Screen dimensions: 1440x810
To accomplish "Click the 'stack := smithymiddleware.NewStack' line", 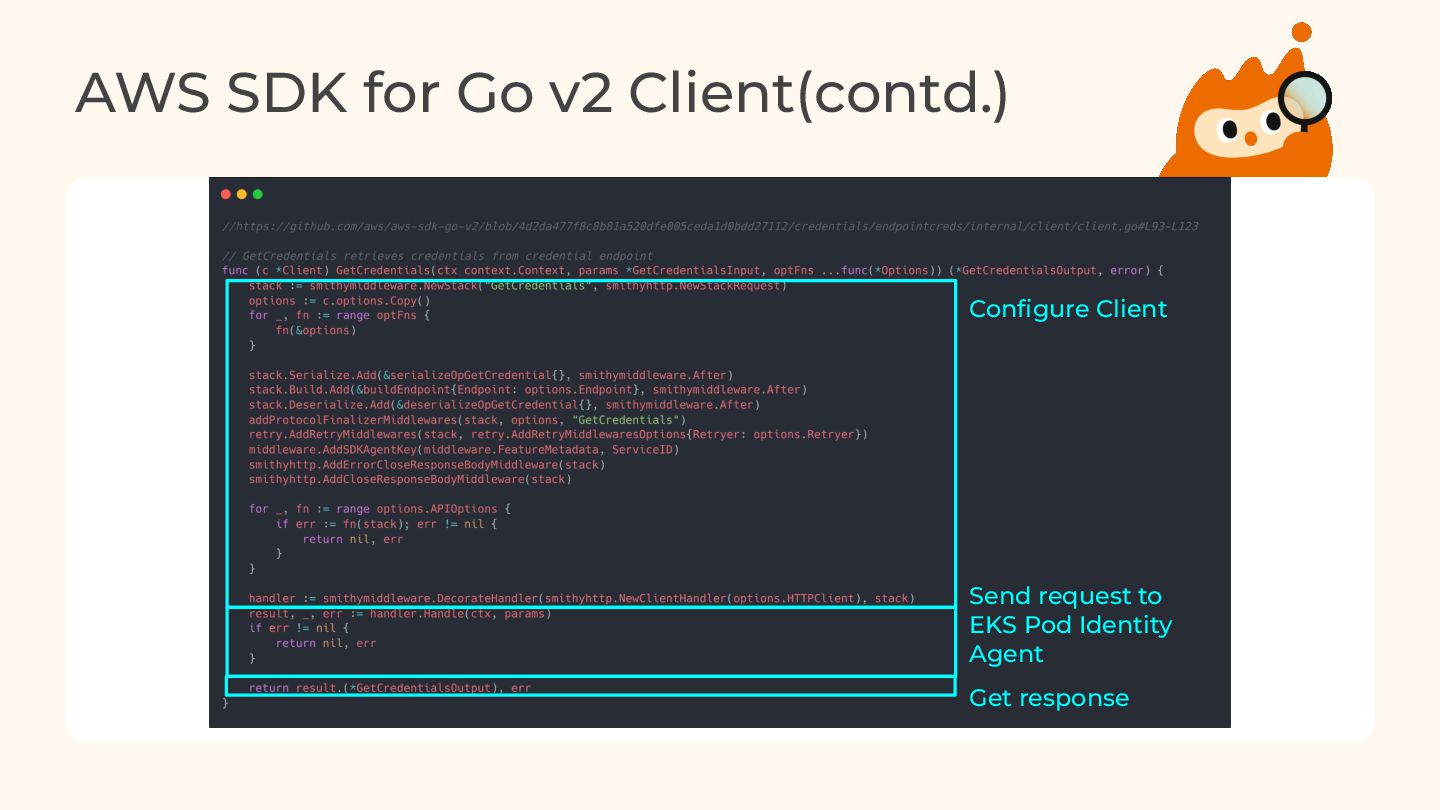I will pos(518,286).
